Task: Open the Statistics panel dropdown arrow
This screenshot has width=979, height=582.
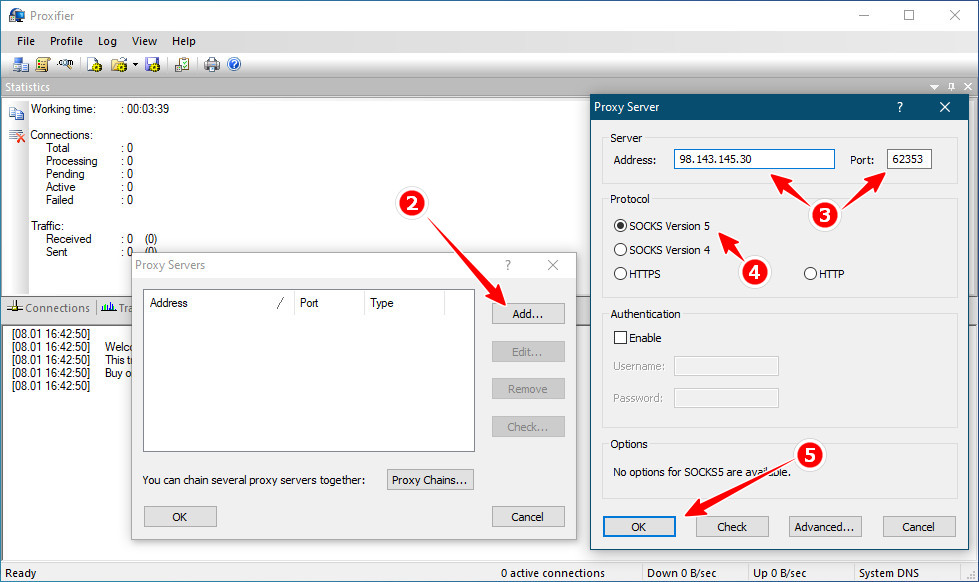Action: click(x=934, y=87)
